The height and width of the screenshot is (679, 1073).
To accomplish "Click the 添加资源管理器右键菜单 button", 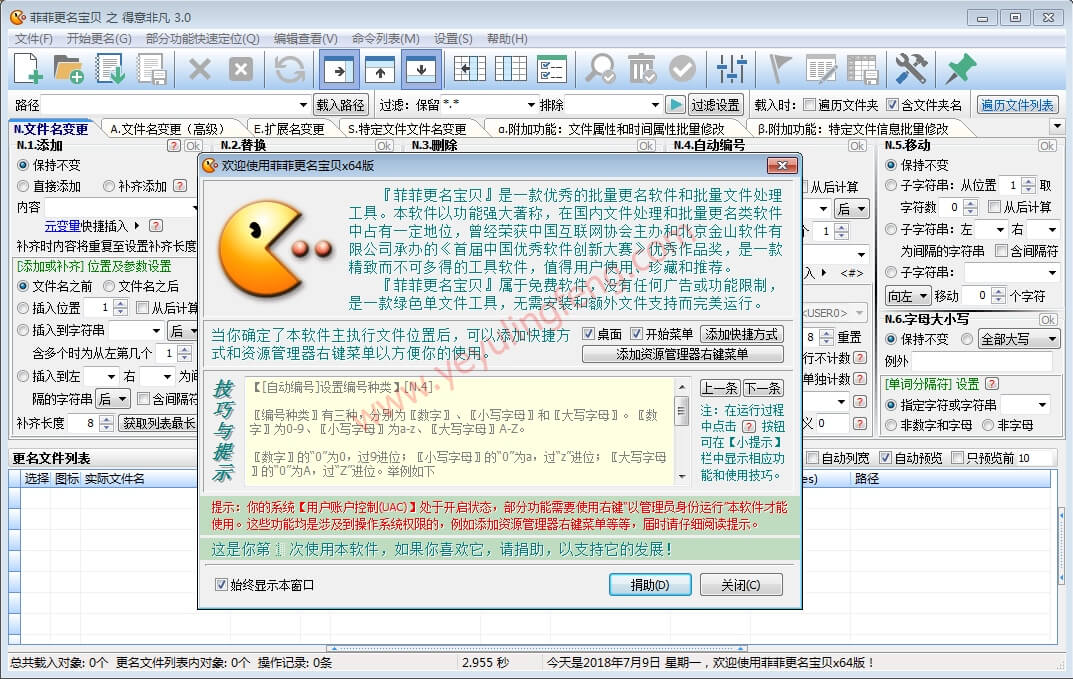I will coord(682,354).
